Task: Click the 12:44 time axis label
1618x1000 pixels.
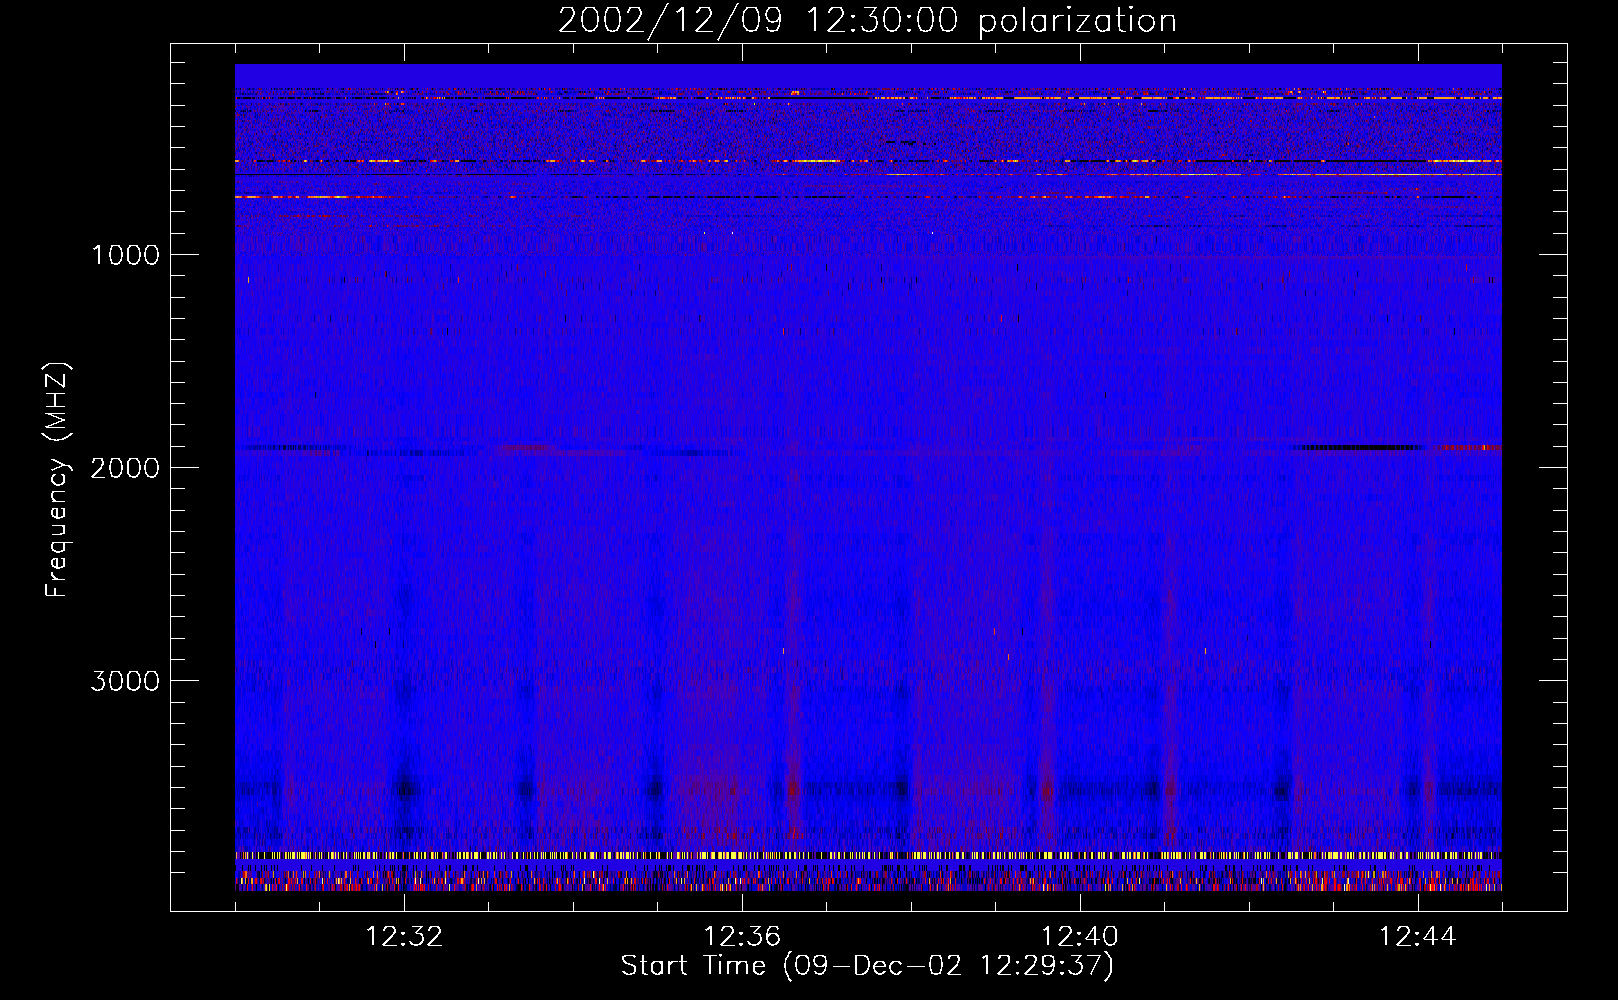Action: pyautogui.click(x=1418, y=937)
